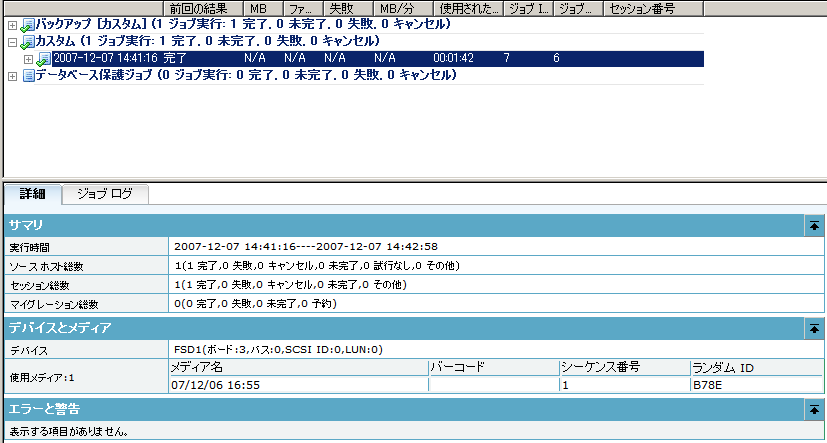Sort by the 失敗 column header
Screen dimensions: 827x443
click(x=348, y=8)
